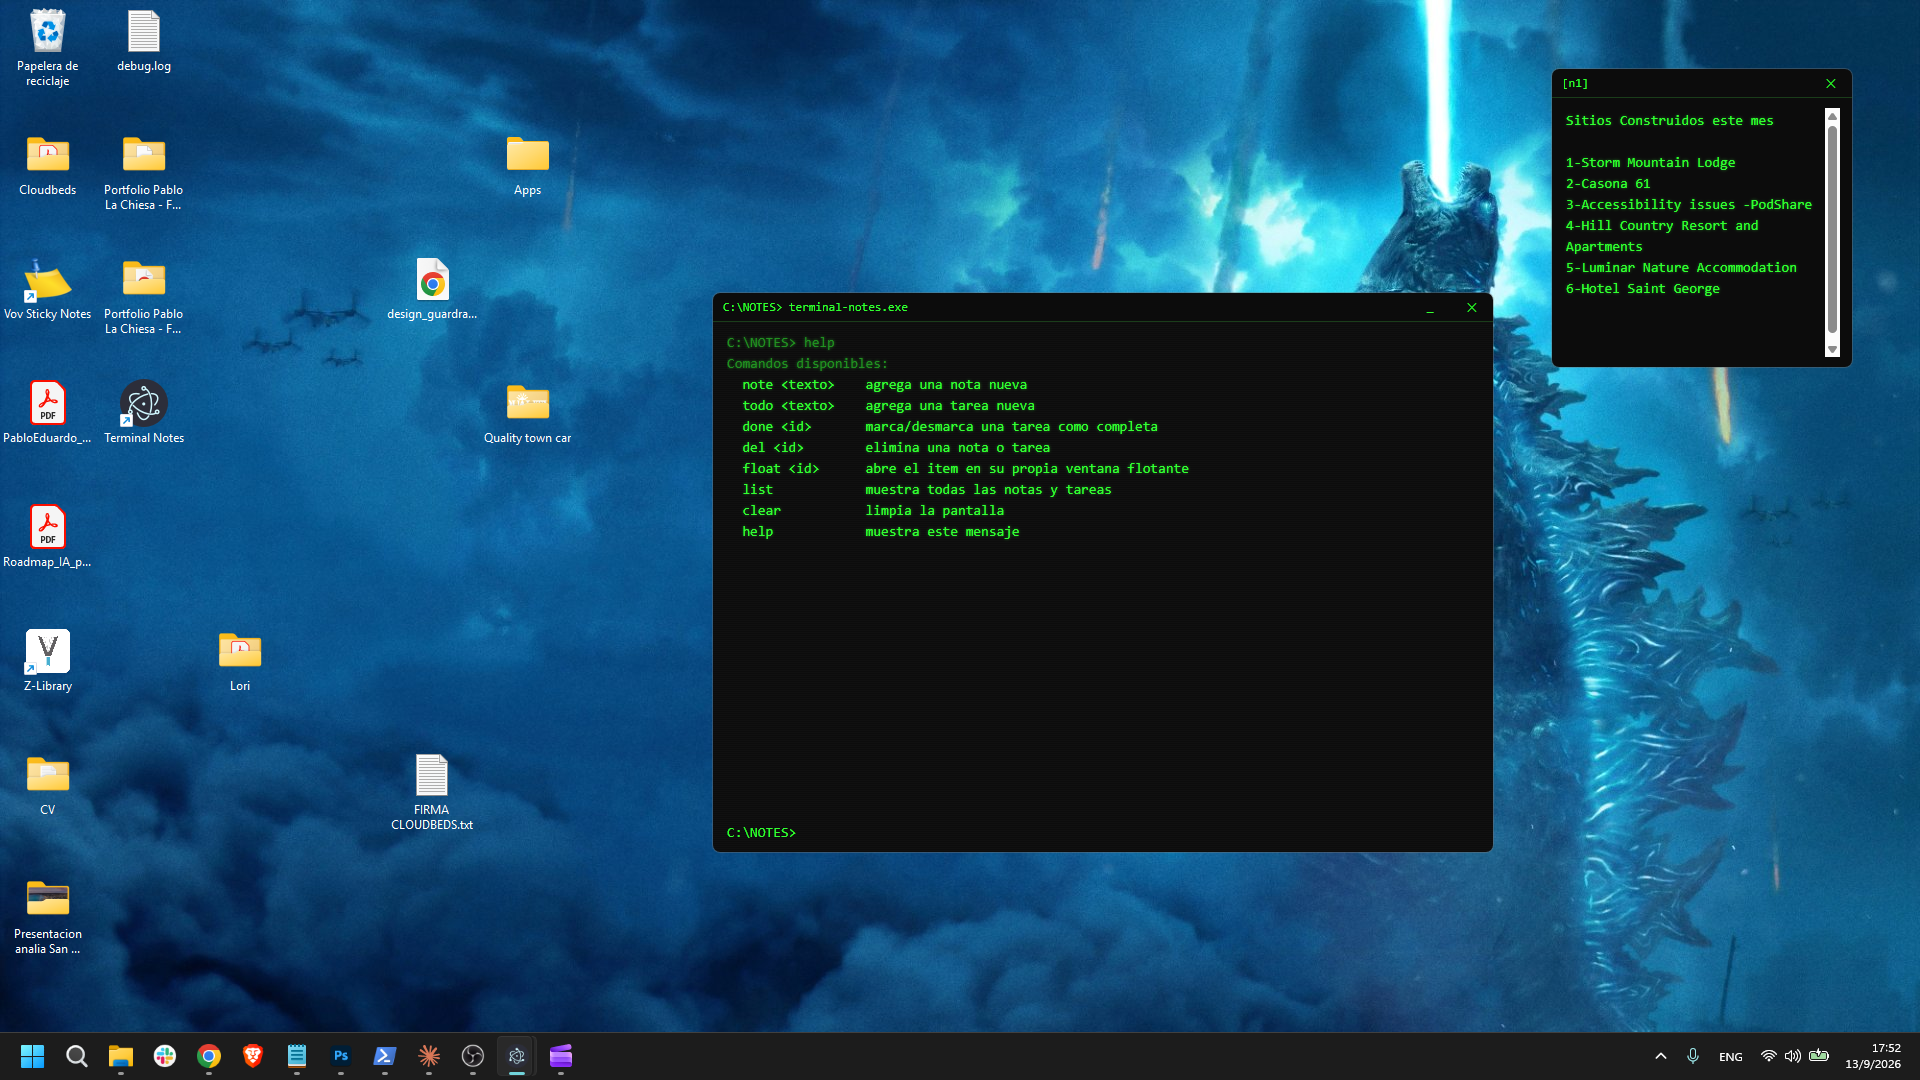
Task: Open the Windows Start menu
Action: 33,1056
